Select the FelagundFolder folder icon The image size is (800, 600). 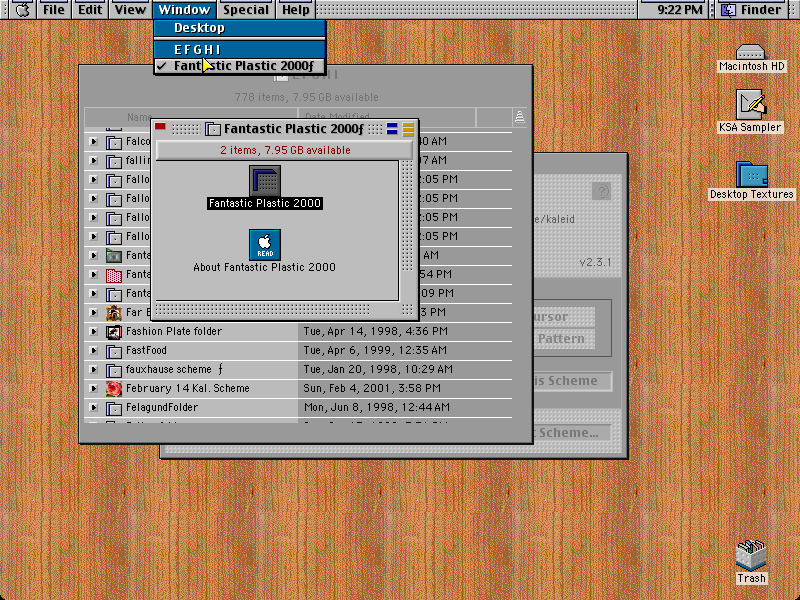113,408
